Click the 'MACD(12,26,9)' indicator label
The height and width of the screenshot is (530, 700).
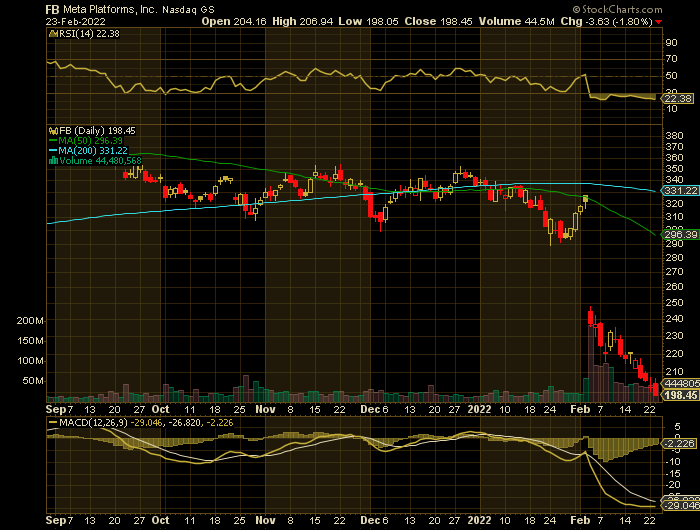(93, 423)
